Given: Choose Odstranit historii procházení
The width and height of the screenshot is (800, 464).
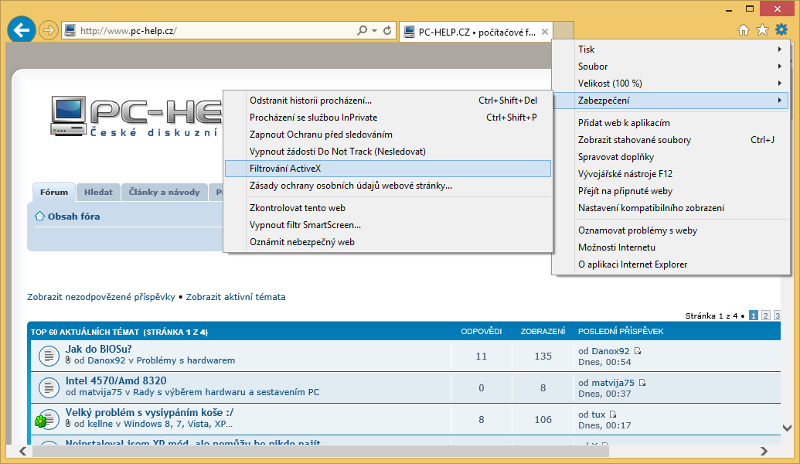Looking at the screenshot, I should (310, 100).
